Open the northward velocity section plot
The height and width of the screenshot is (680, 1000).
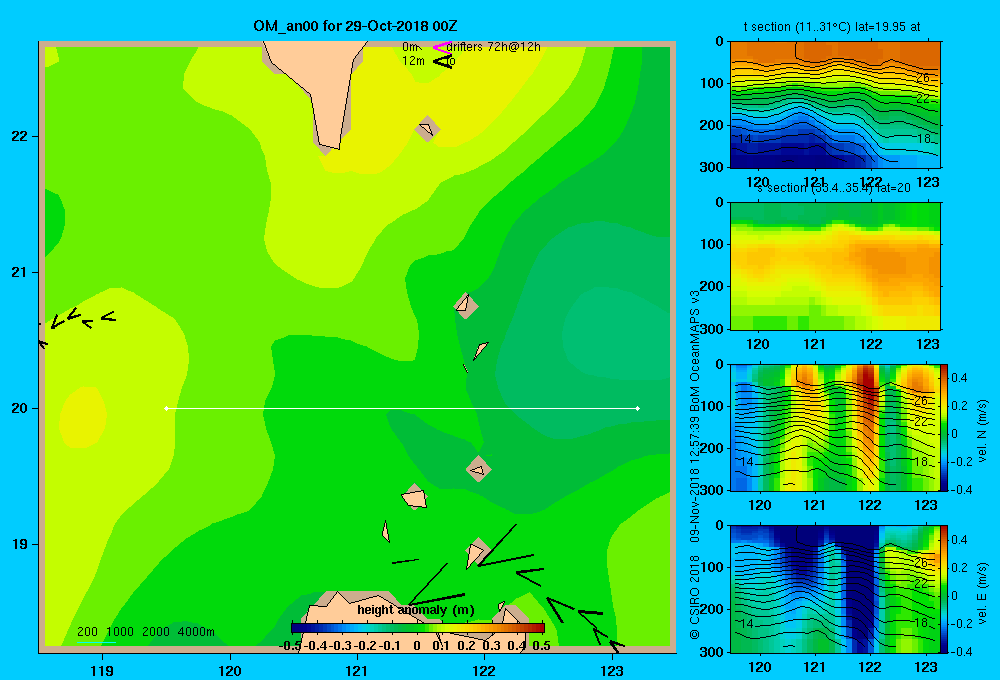pos(835,427)
